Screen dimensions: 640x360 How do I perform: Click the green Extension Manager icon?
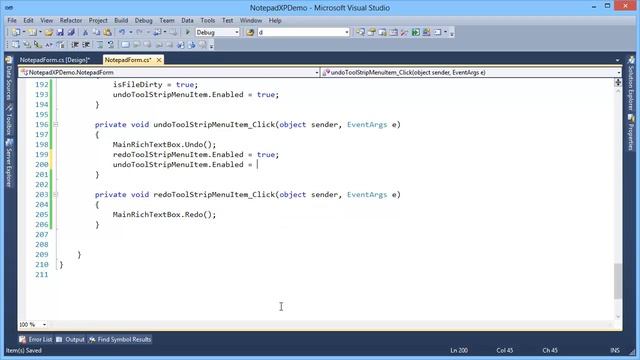click(x=416, y=32)
